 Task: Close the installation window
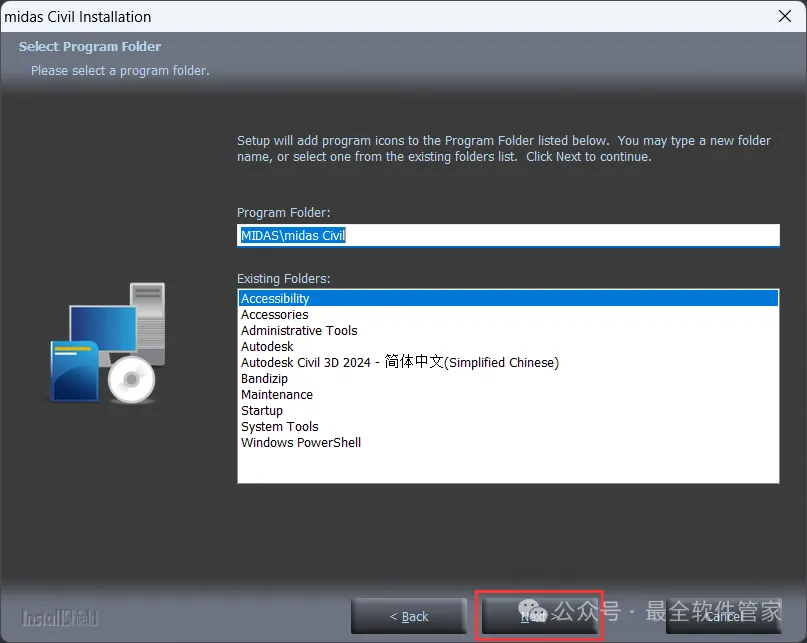pos(785,16)
